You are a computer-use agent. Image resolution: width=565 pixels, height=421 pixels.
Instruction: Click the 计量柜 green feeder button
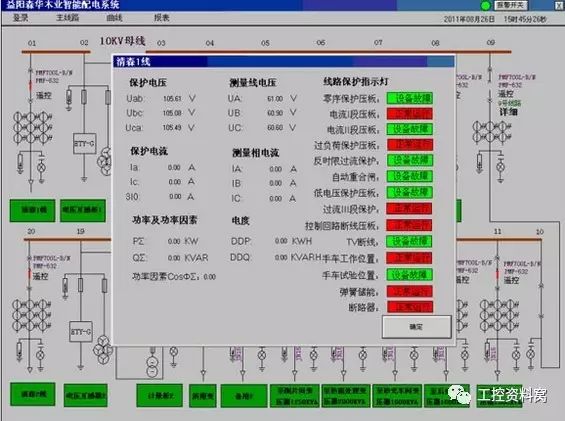(x=160, y=395)
